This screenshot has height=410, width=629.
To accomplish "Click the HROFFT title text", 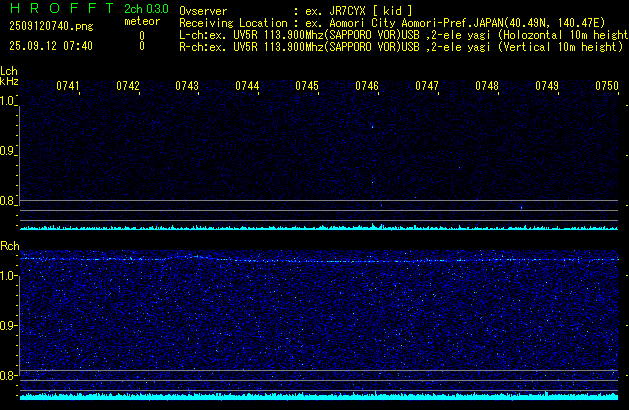I will tap(62, 8).
